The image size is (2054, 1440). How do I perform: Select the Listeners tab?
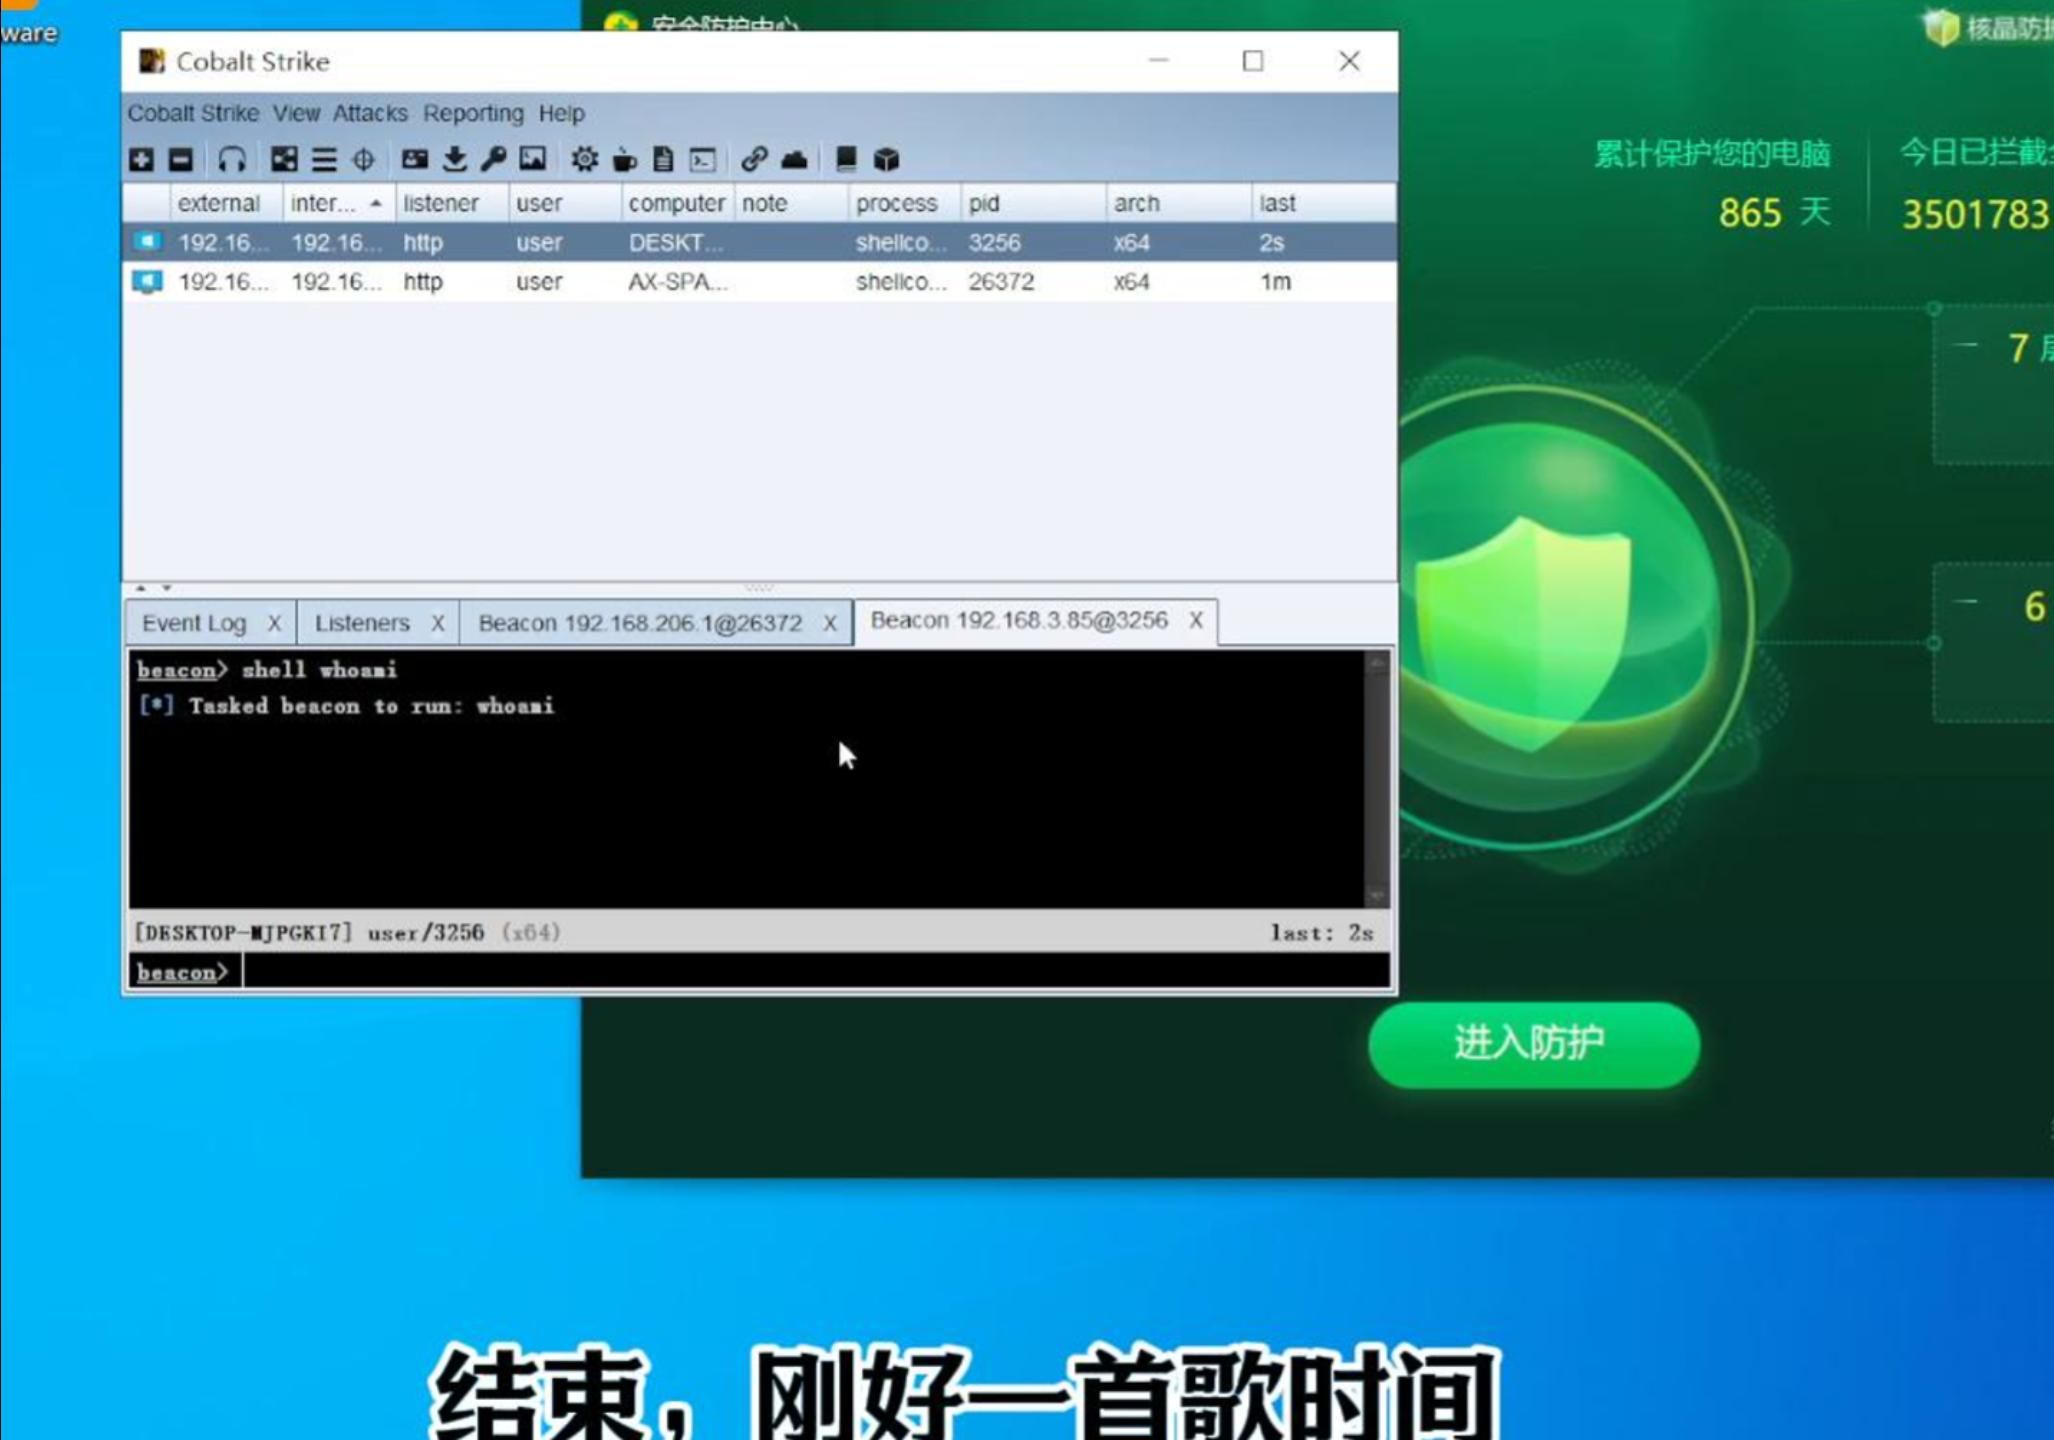362,621
